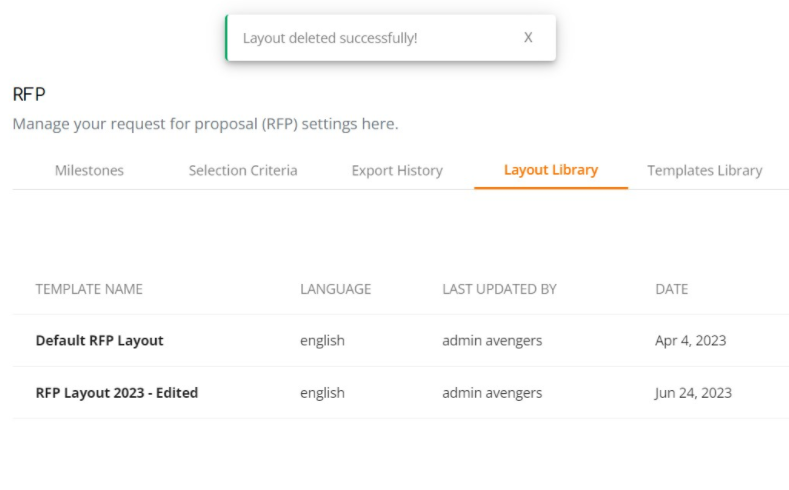The height and width of the screenshot is (490, 789).
Task: Click admin avengers in the Default RFP Layout row
Action: pyautogui.click(x=492, y=341)
